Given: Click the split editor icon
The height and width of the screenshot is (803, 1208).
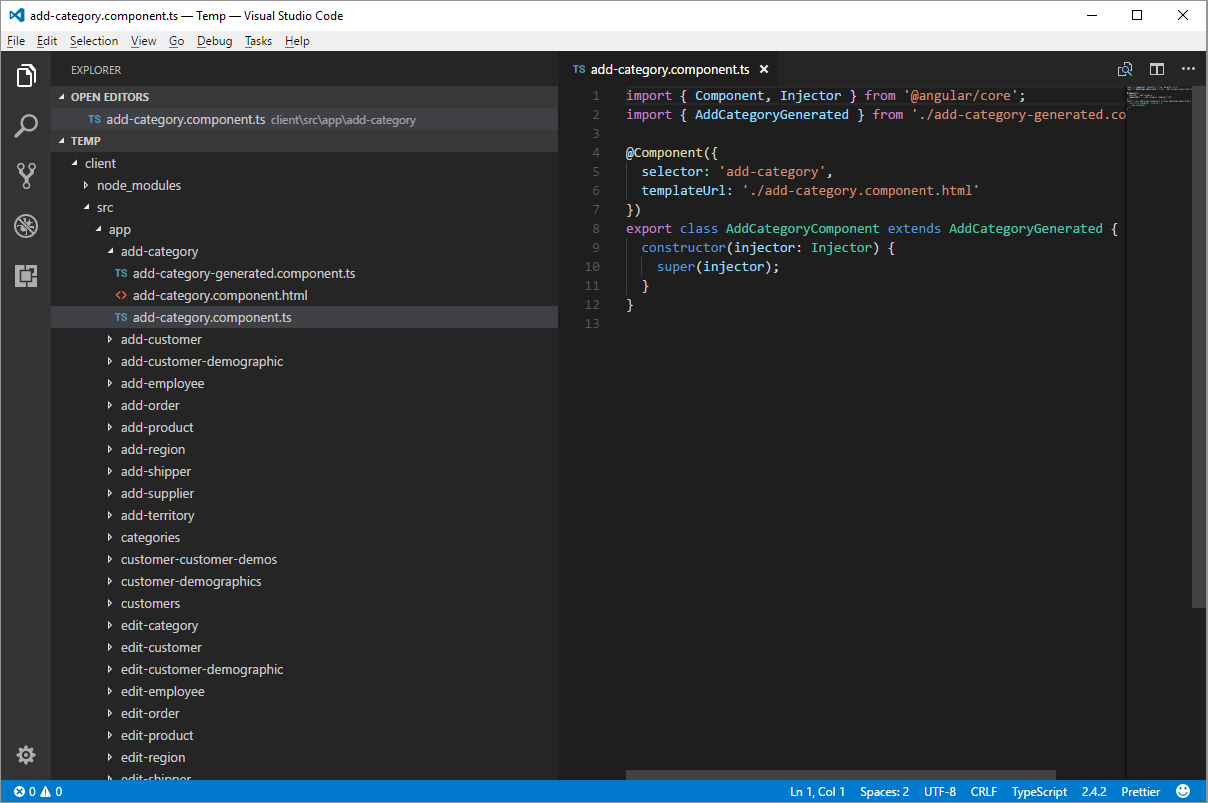Looking at the screenshot, I should point(1157,69).
